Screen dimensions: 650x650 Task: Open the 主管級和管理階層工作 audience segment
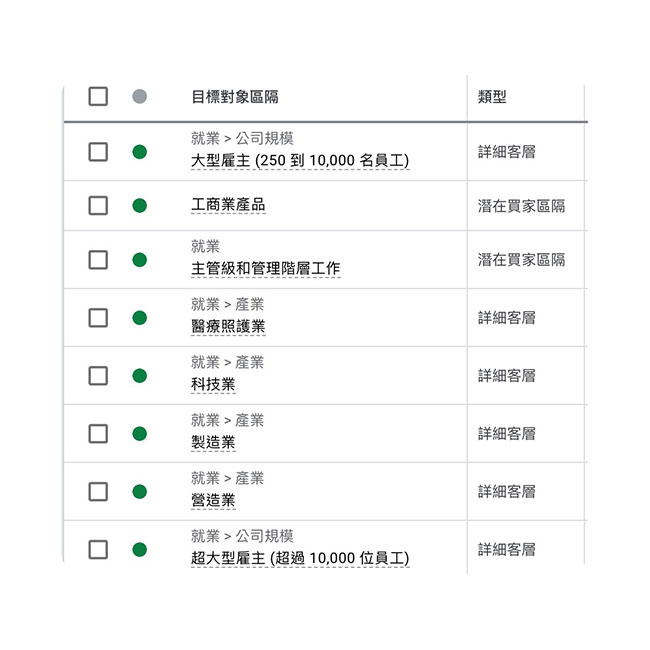(265, 269)
